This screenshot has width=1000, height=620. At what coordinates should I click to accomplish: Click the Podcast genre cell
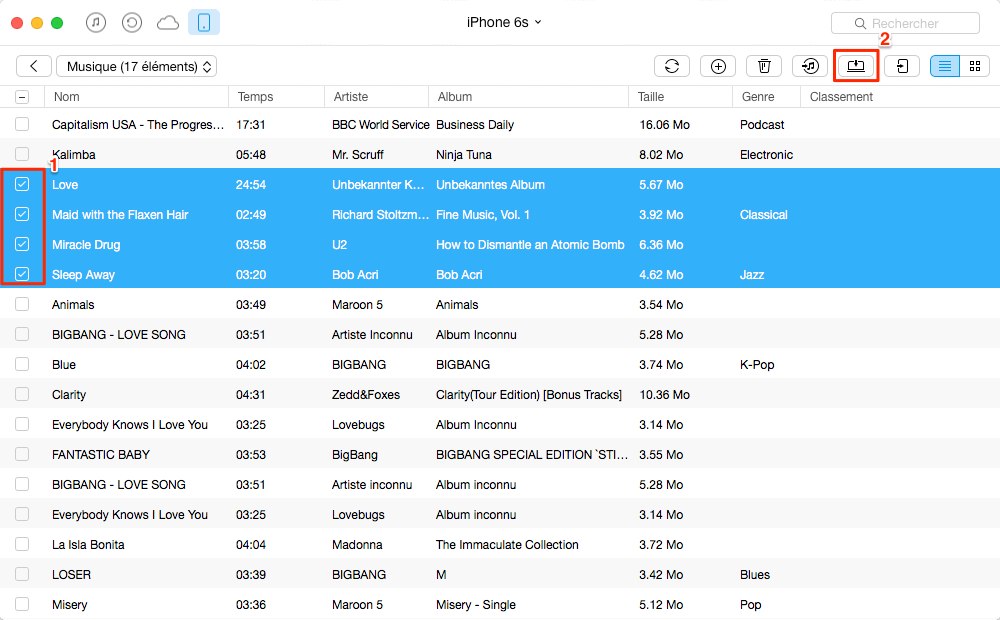(762, 125)
